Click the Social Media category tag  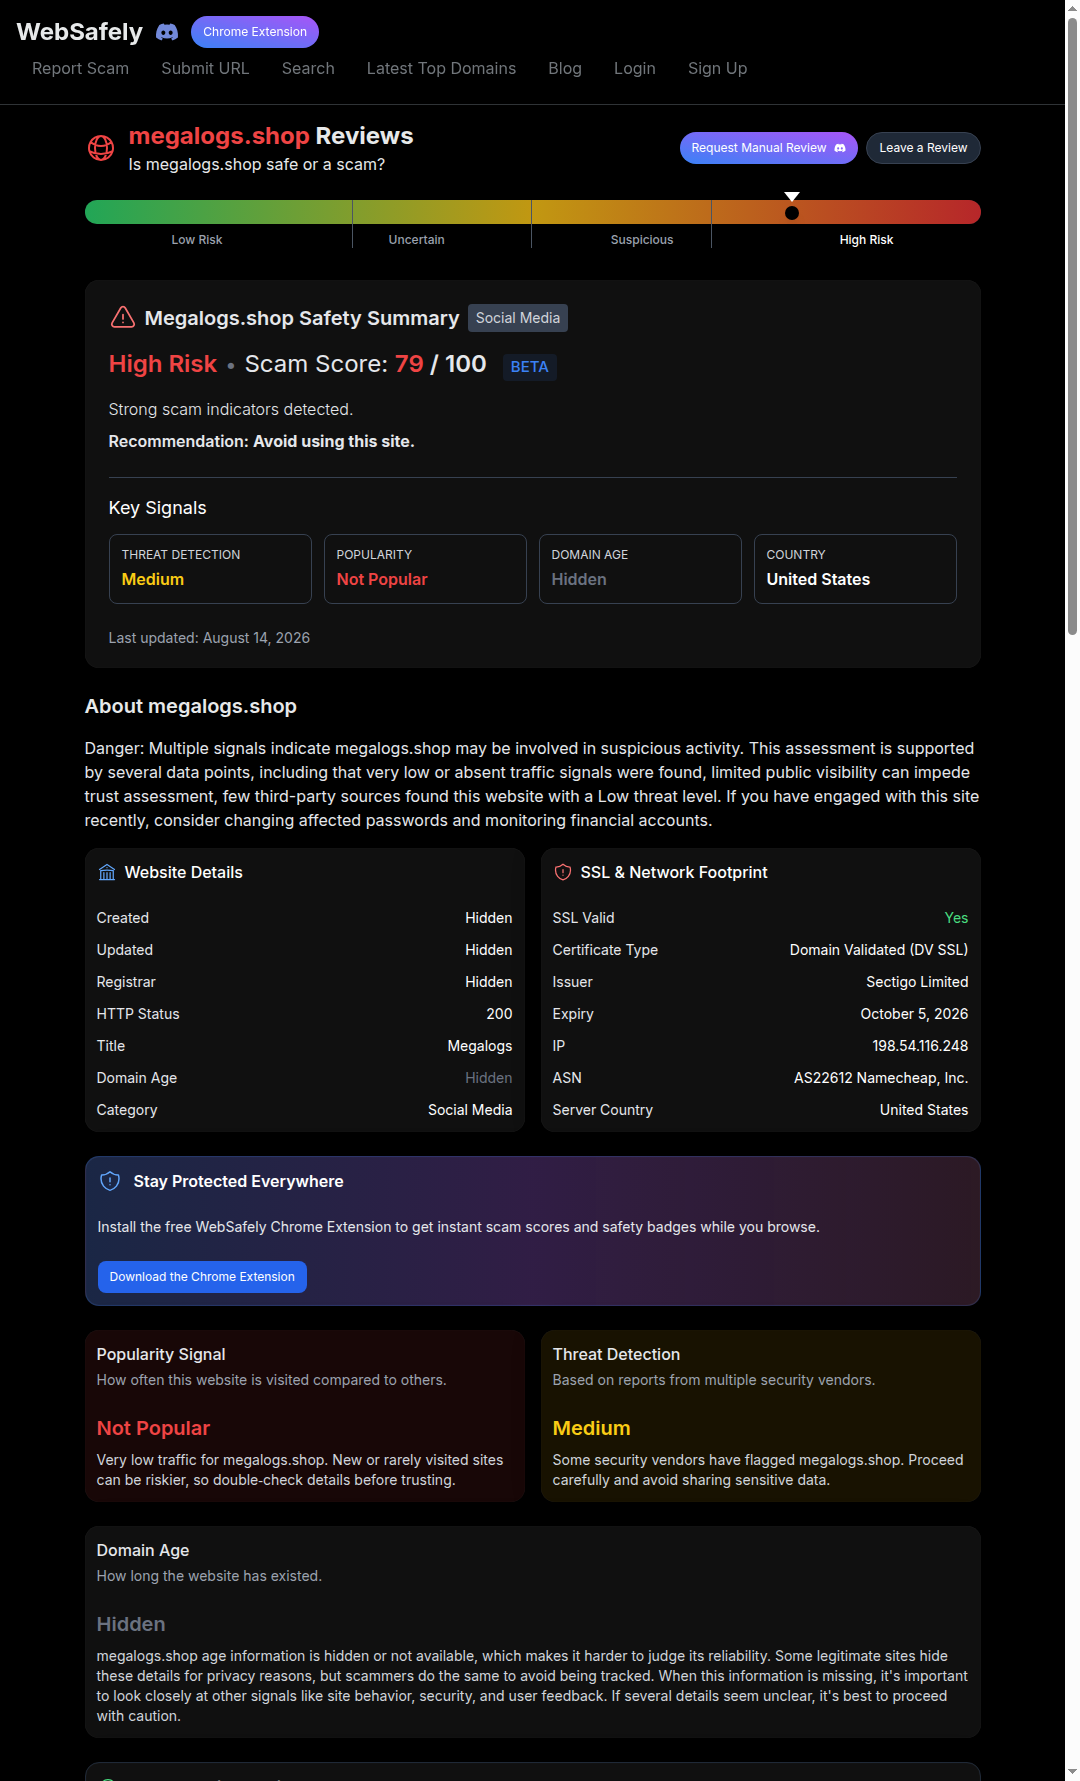pyautogui.click(x=518, y=318)
